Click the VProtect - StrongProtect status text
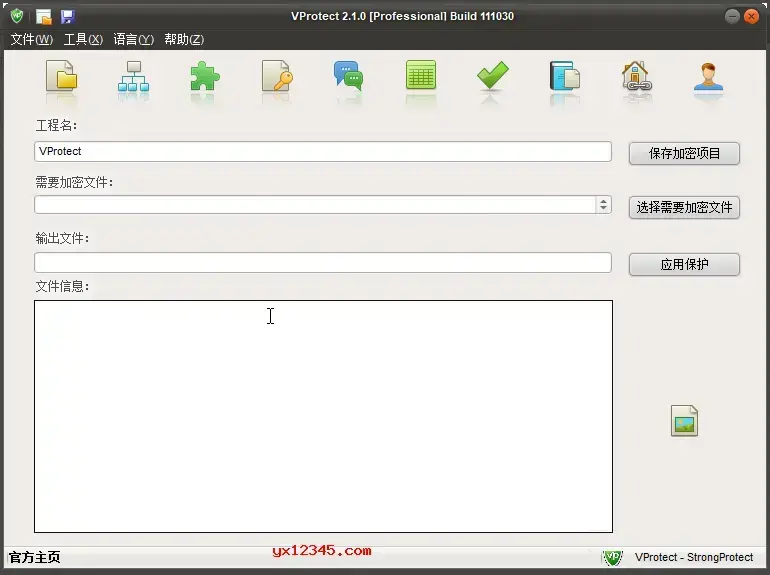This screenshot has width=770, height=575. point(693,557)
